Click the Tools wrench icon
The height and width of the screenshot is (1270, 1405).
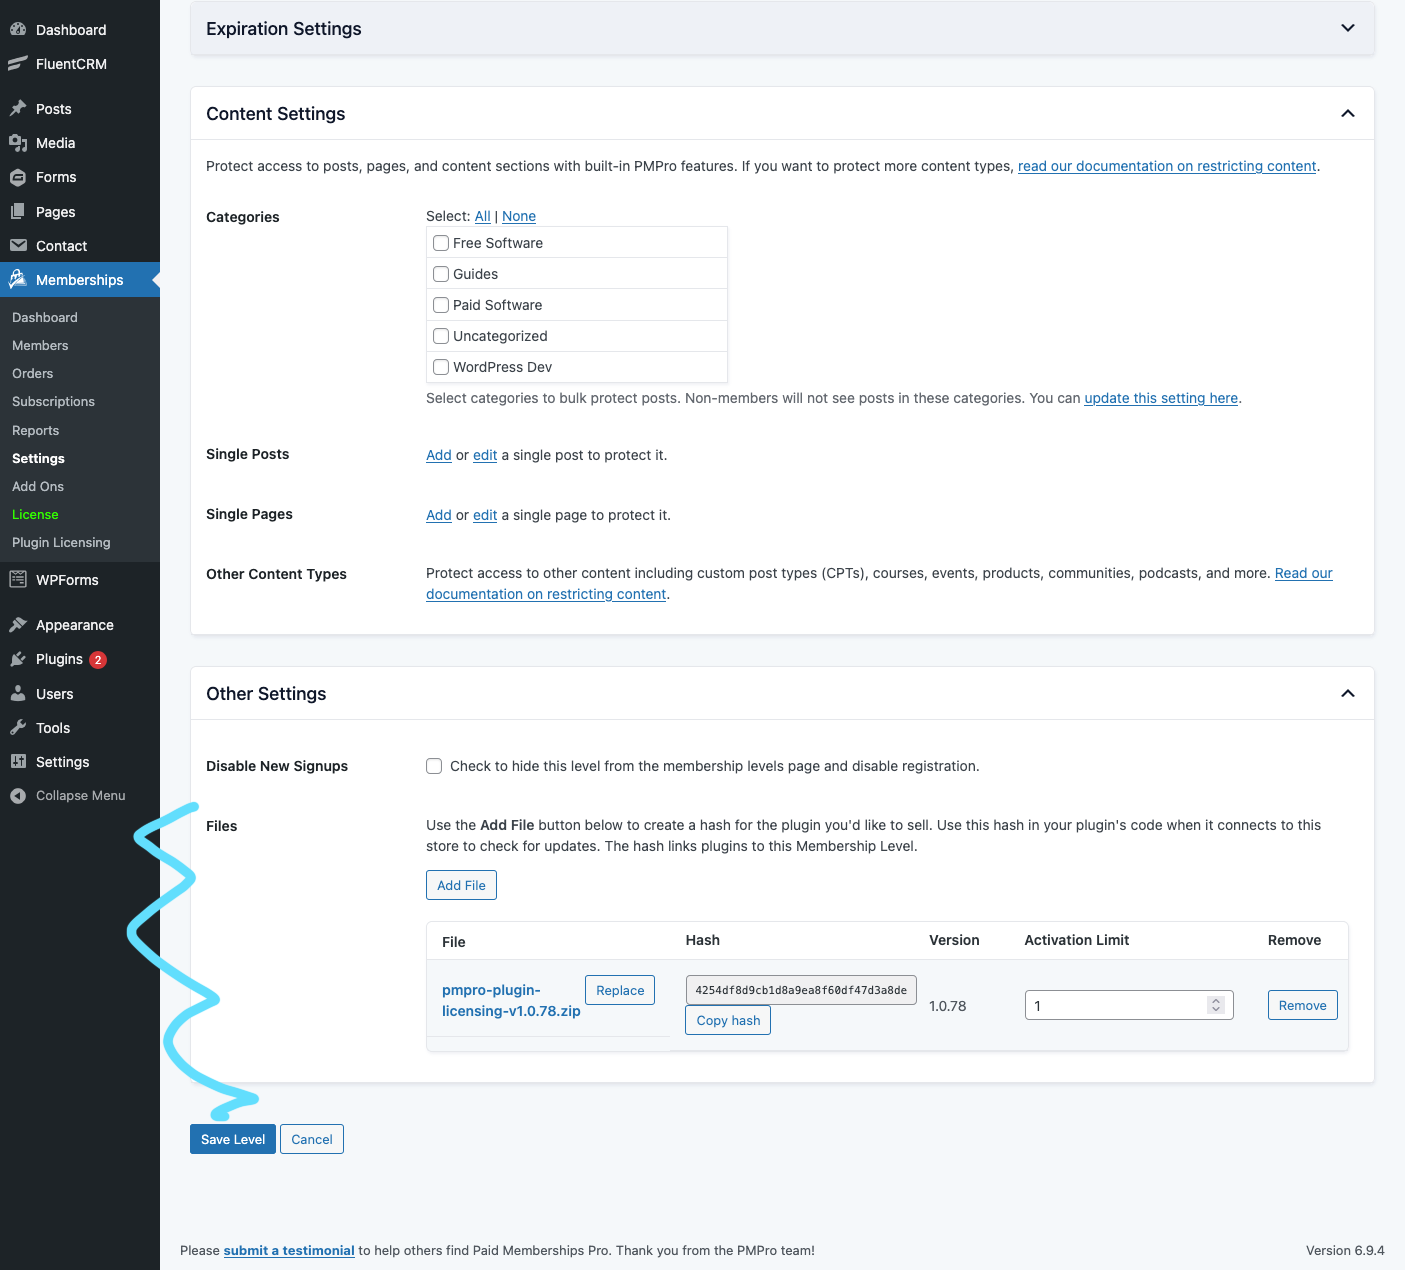coord(18,727)
